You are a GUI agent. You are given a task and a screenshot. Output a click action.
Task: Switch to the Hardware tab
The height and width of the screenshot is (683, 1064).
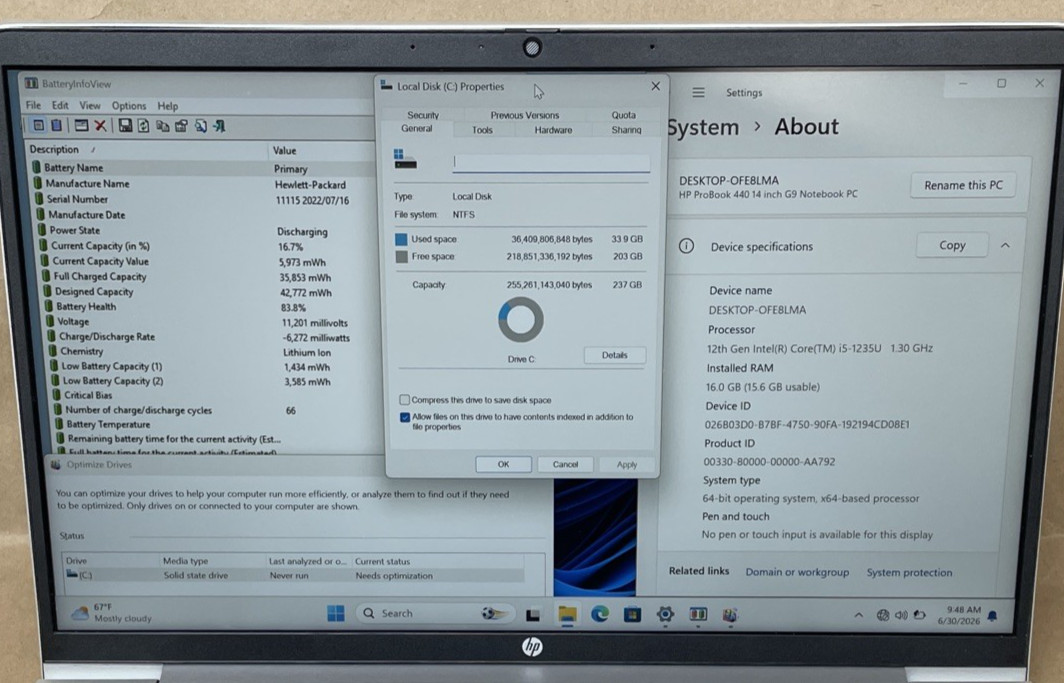click(553, 130)
